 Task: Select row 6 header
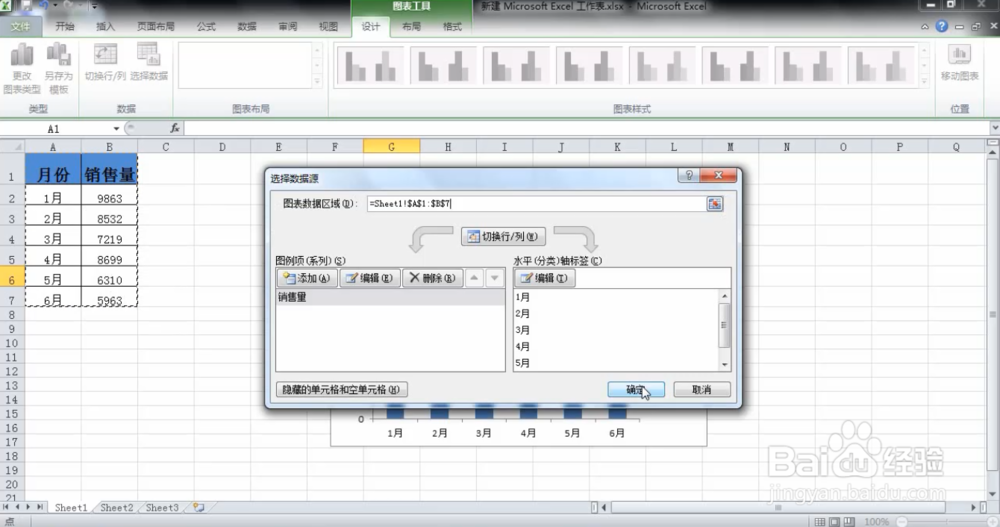(x=11, y=279)
